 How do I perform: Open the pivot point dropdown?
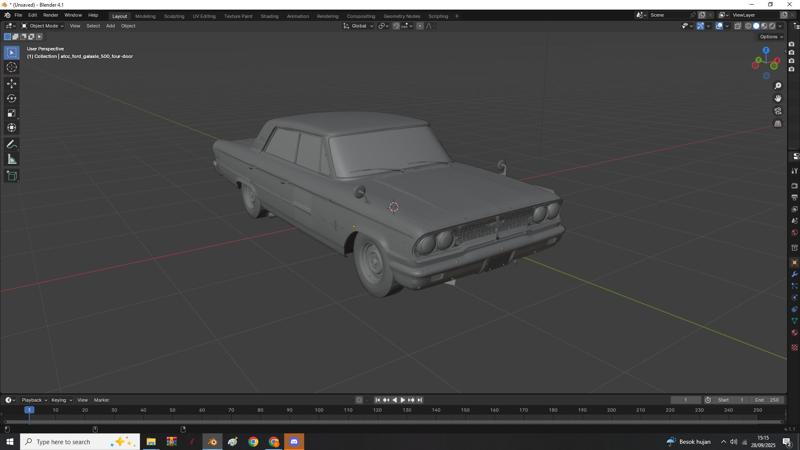(x=383, y=26)
